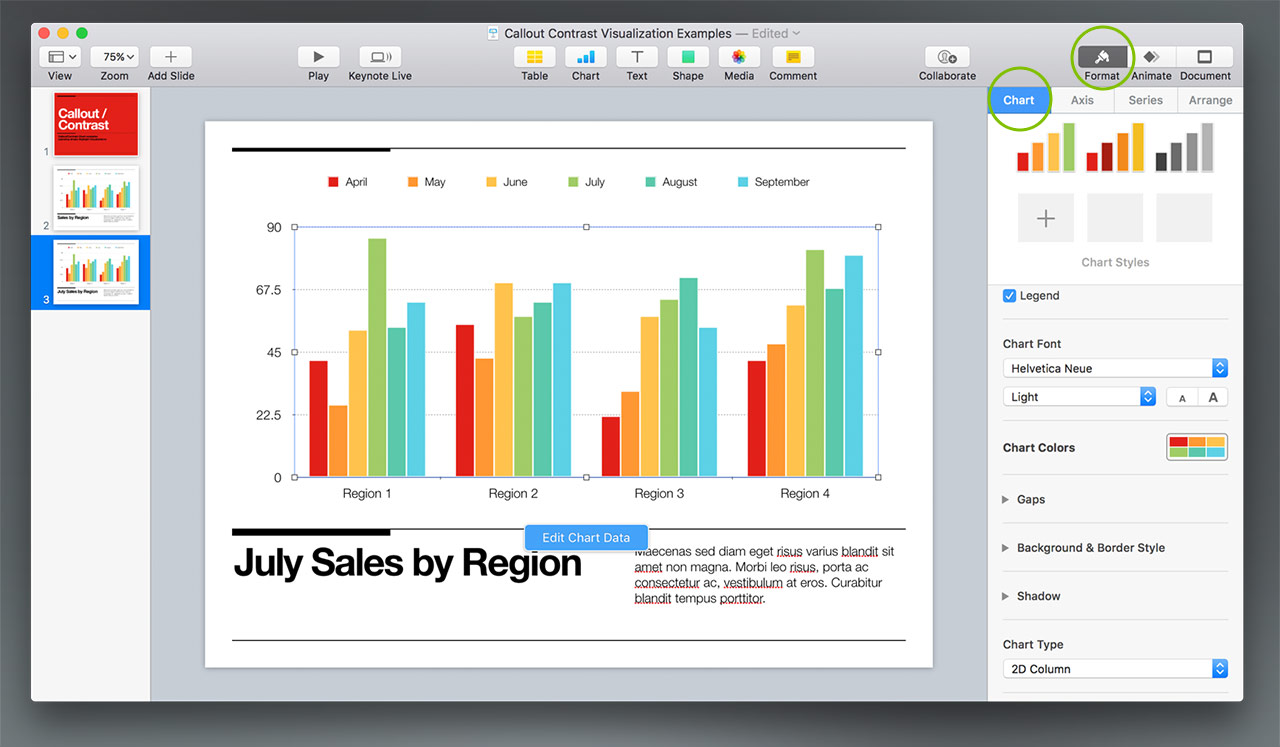The image size is (1280, 747).
Task: Switch to the Axis tab
Action: pos(1082,100)
